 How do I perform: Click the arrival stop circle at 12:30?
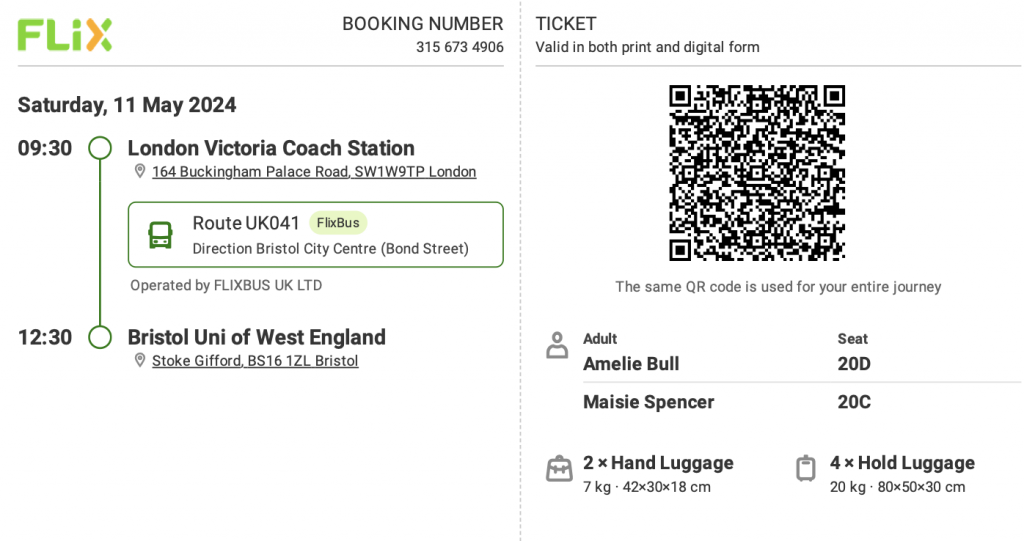(x=100, y=337)
